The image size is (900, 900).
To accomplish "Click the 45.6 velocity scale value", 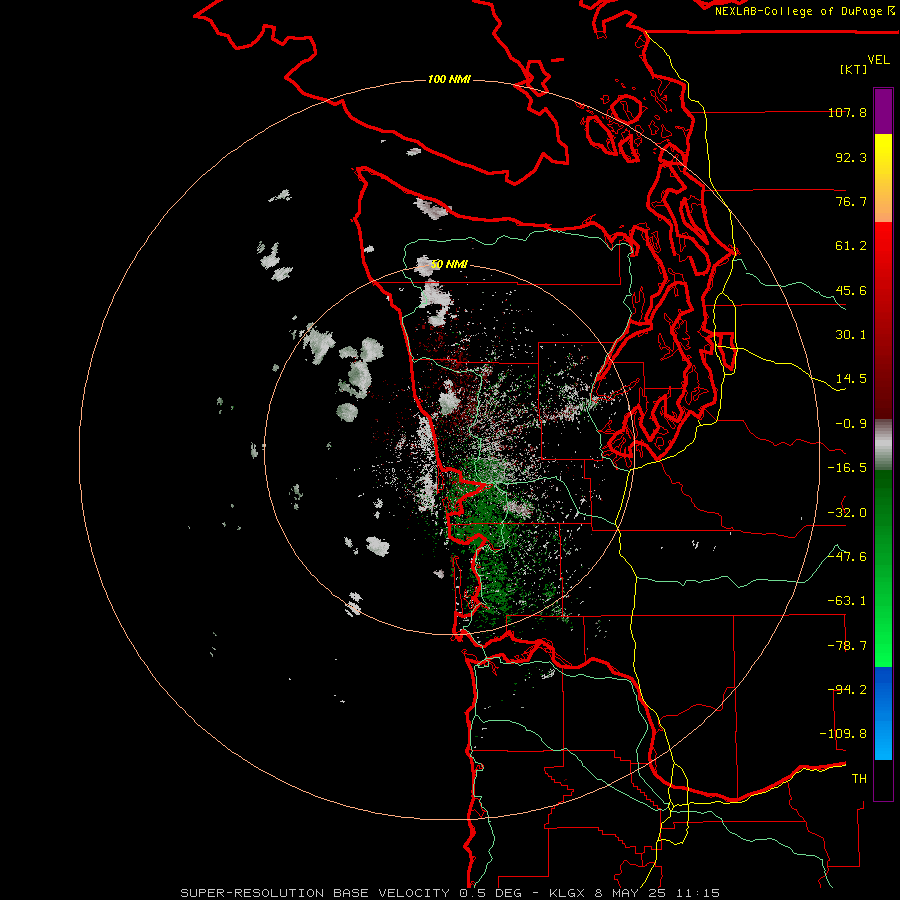I will pyautogui.click(x=851, y=290).
